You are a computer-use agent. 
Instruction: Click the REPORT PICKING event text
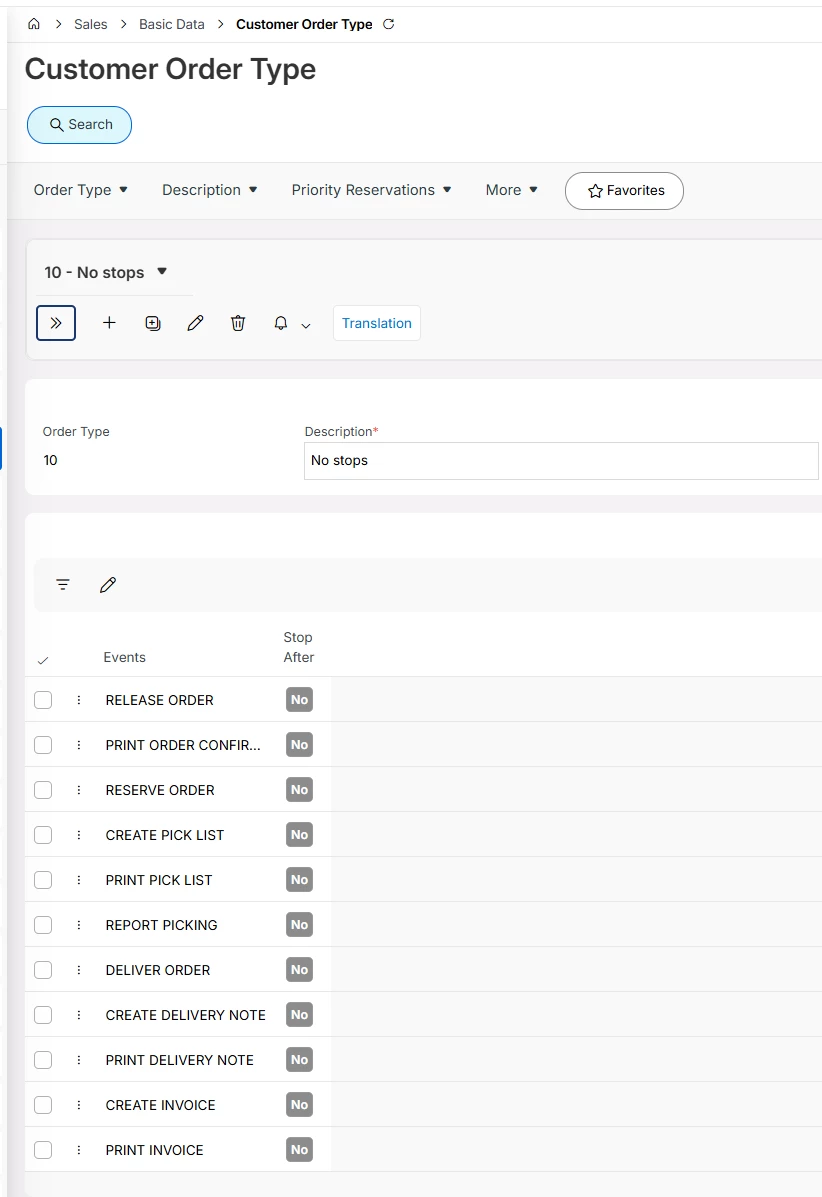[161, 925]
